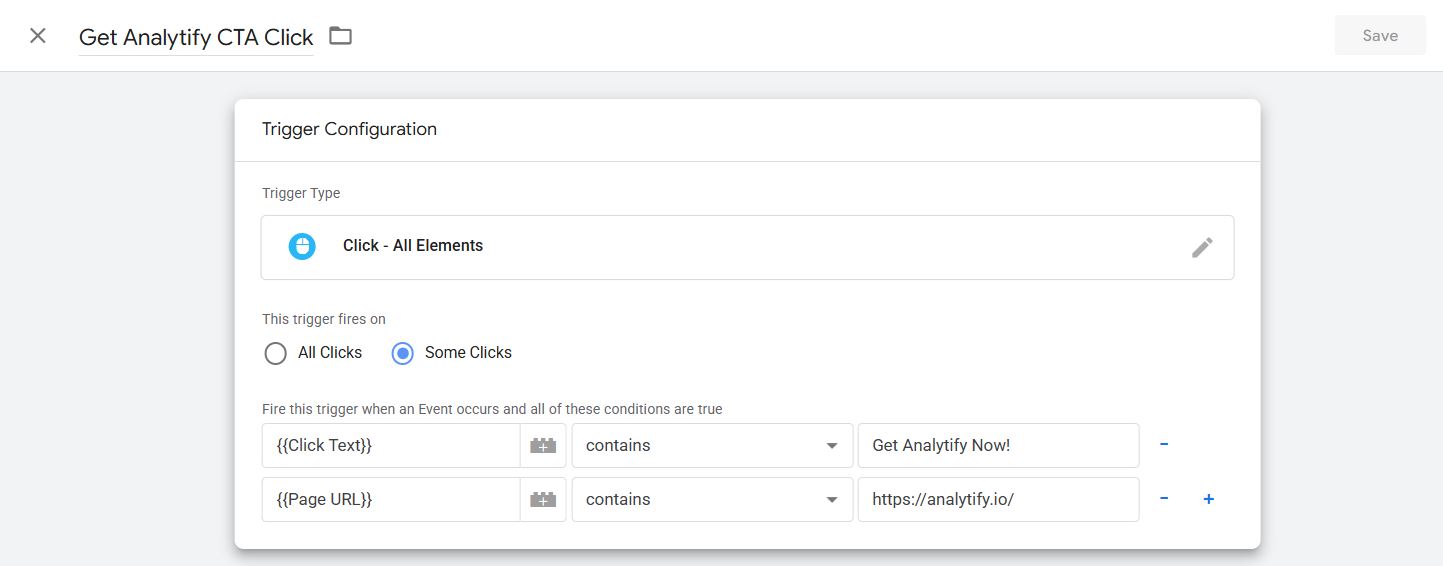Click the variable picker icon beside Page URL
The width and height of the screenshot is (1443, 566).
click(x=543, y=500)
